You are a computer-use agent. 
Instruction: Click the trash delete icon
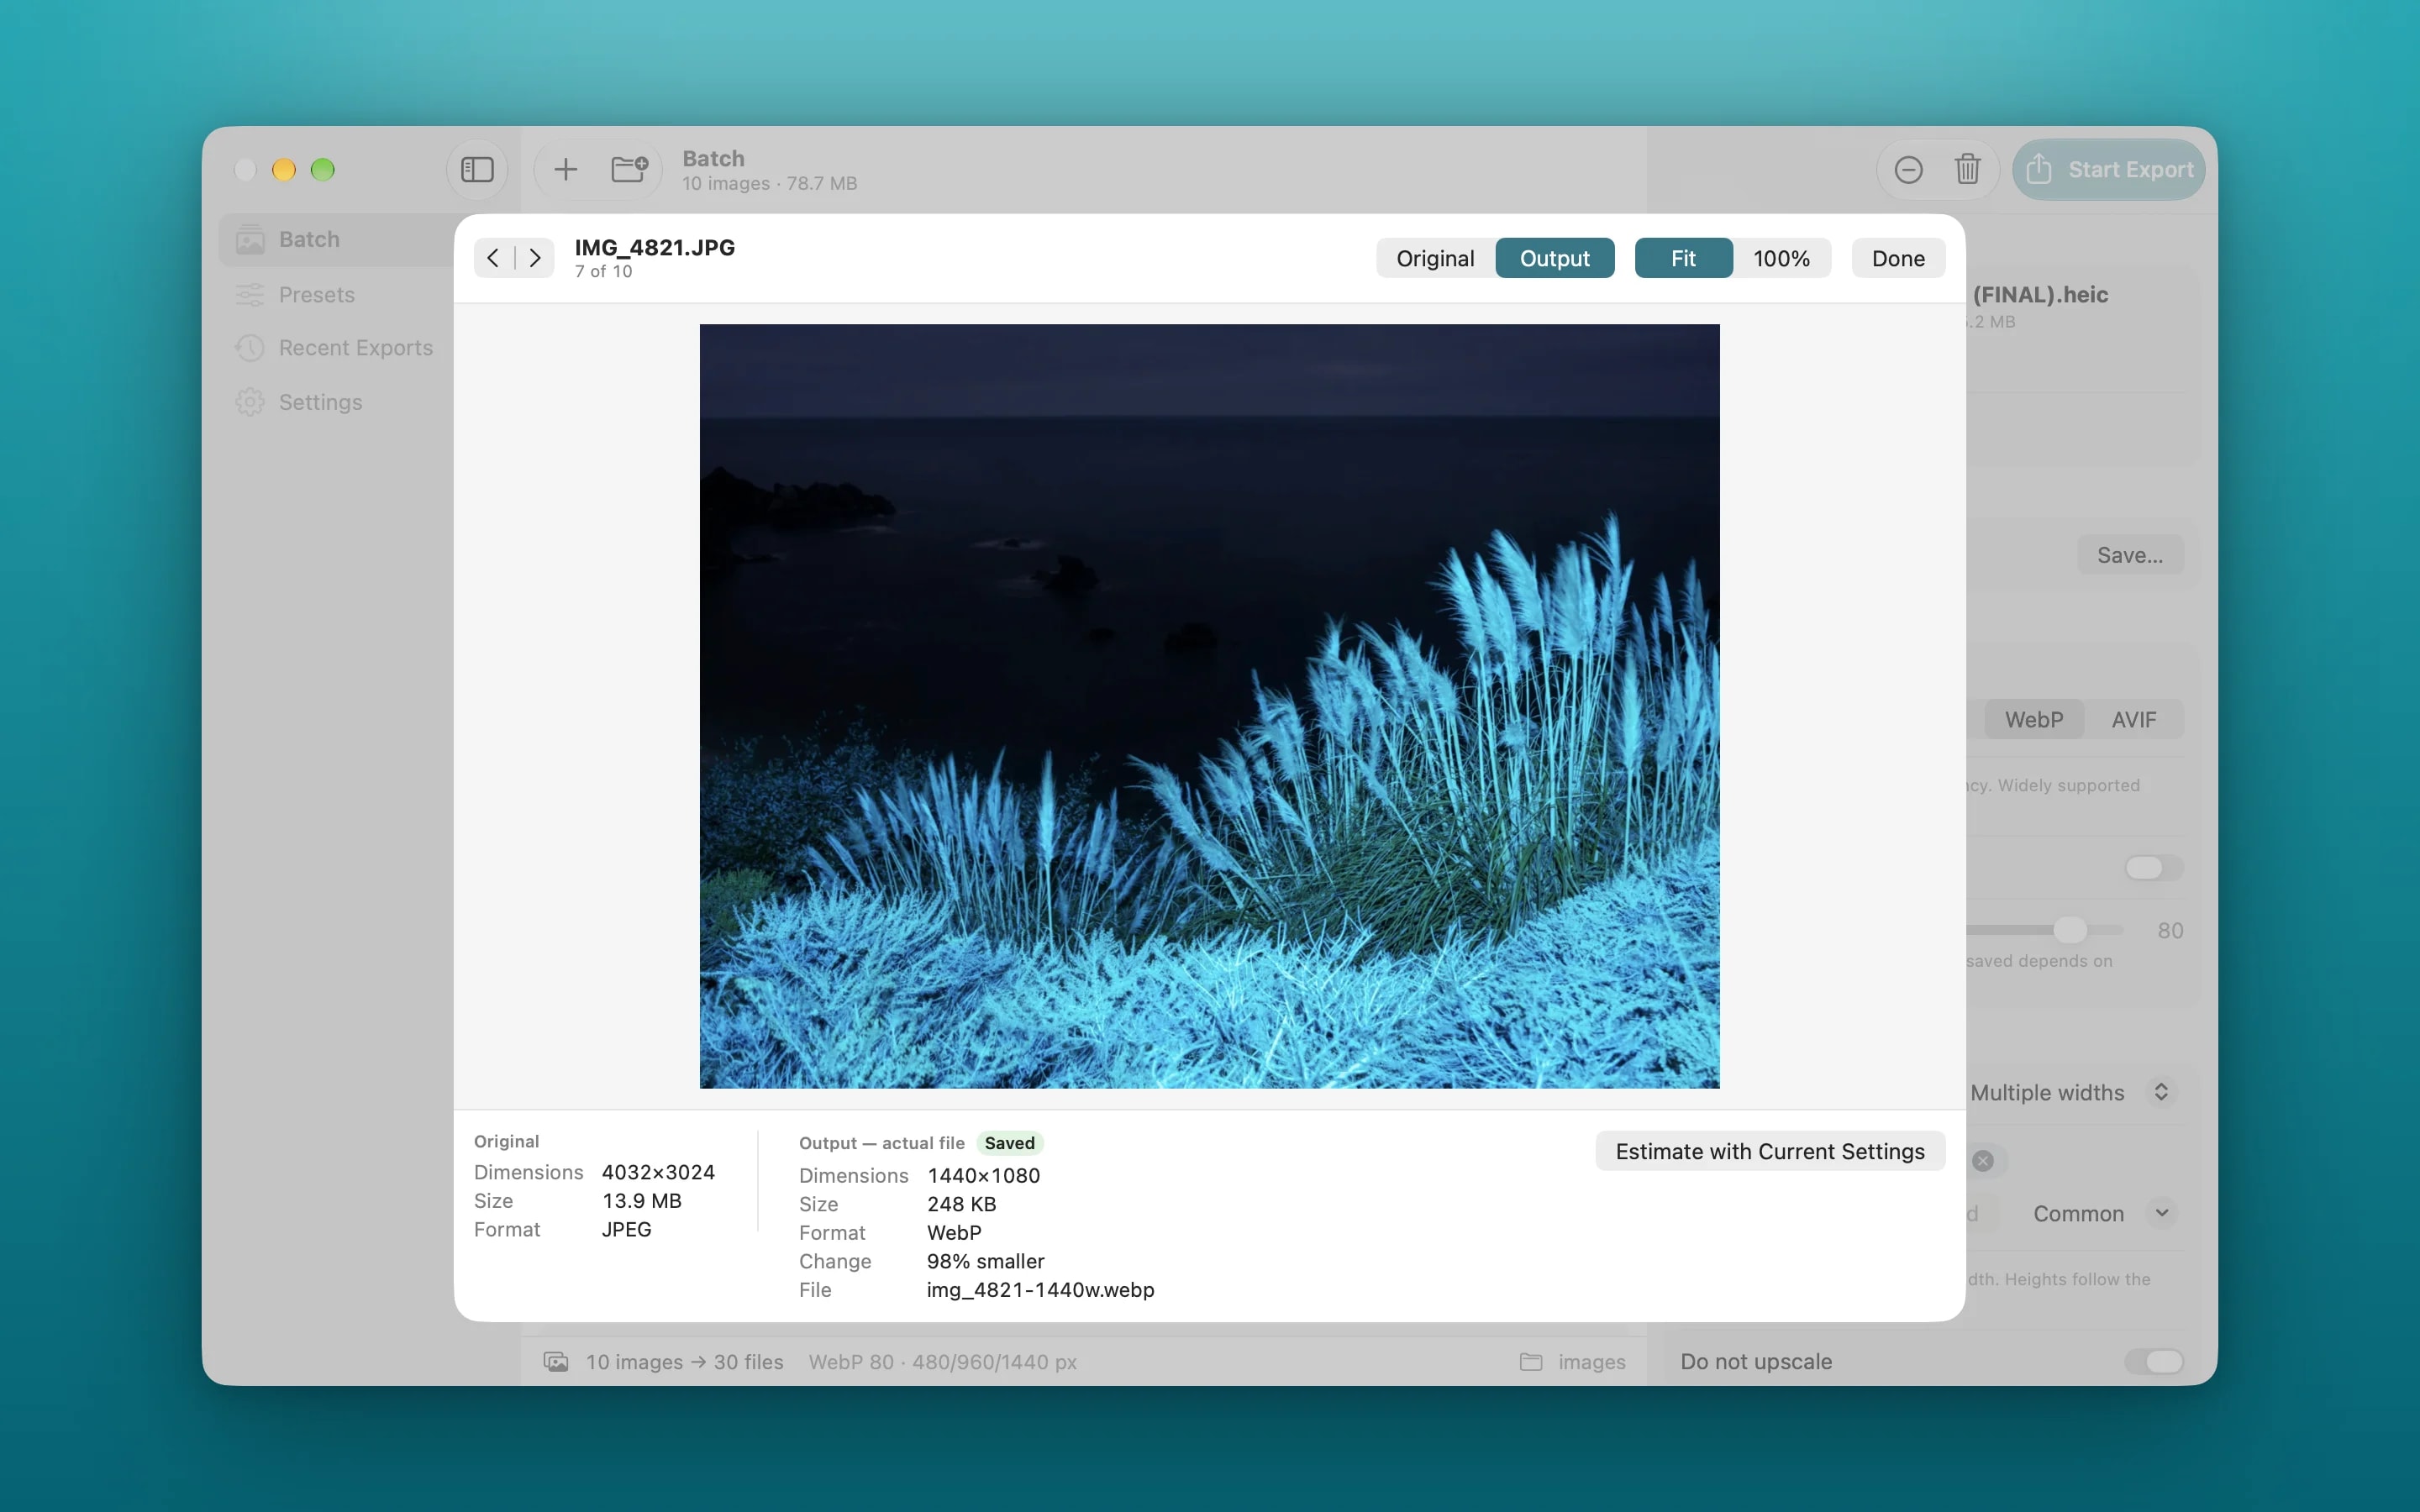click(x=1967, y=170)
